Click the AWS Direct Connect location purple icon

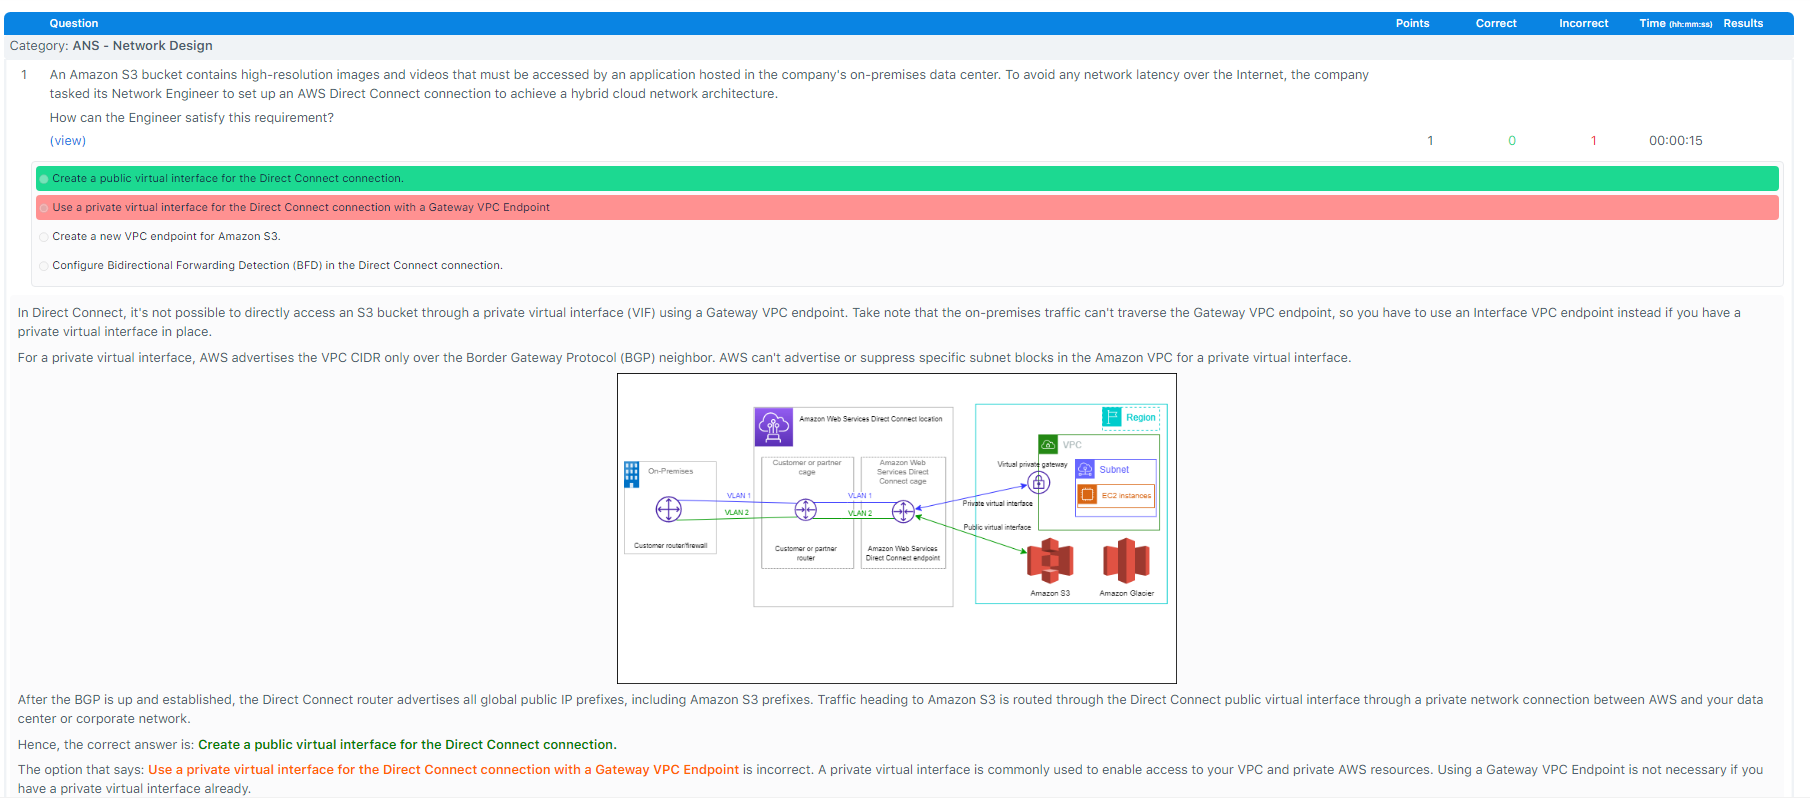[x=773, y=426]
